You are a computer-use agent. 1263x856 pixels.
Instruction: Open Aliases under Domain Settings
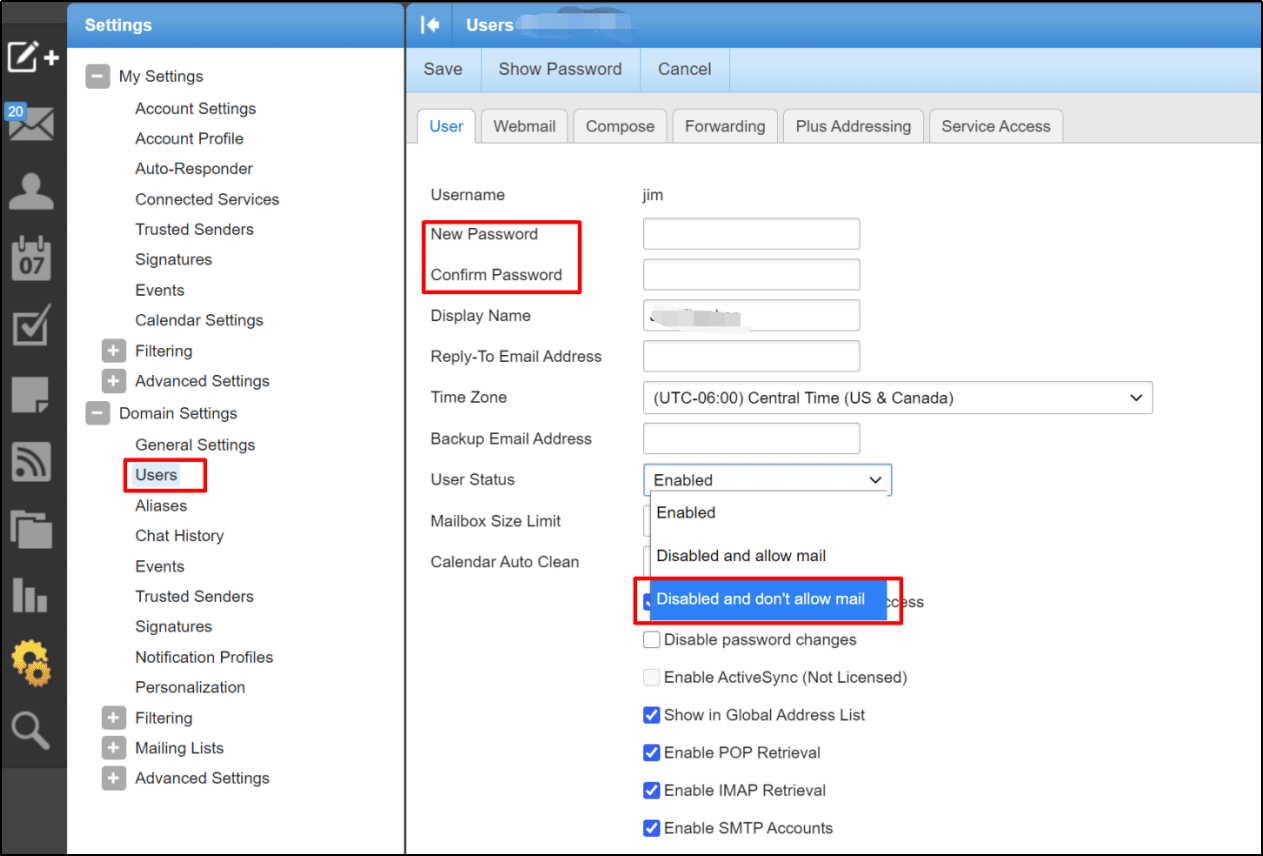coord(161,506)
